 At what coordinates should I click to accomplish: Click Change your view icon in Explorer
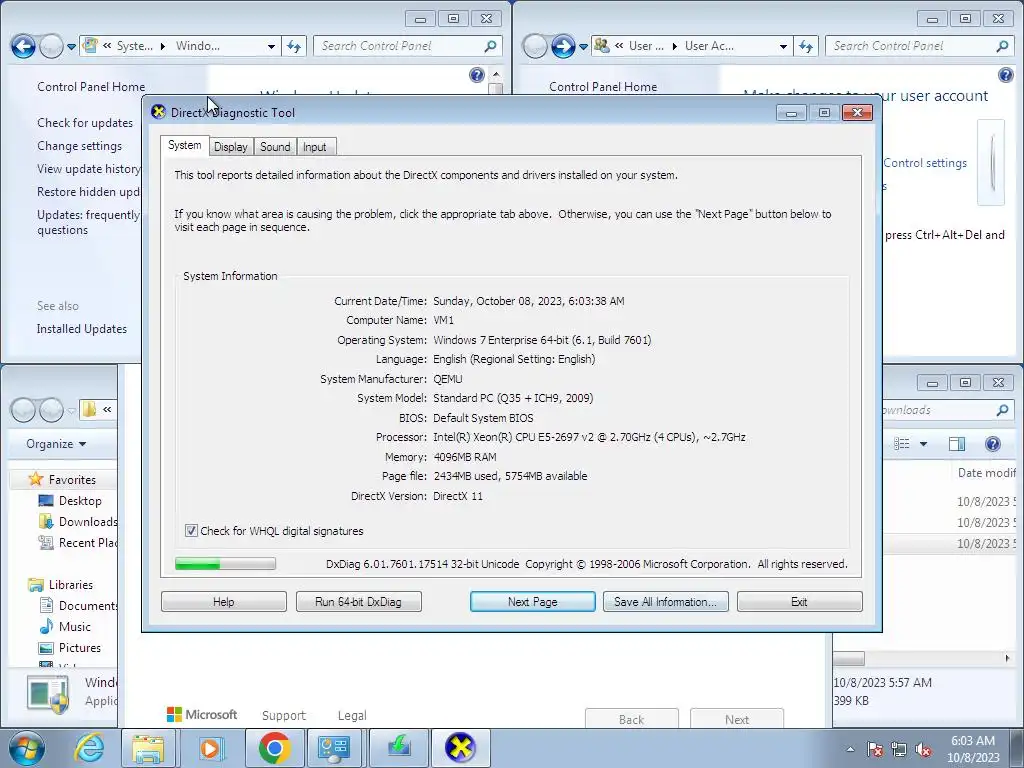(902, 443)
